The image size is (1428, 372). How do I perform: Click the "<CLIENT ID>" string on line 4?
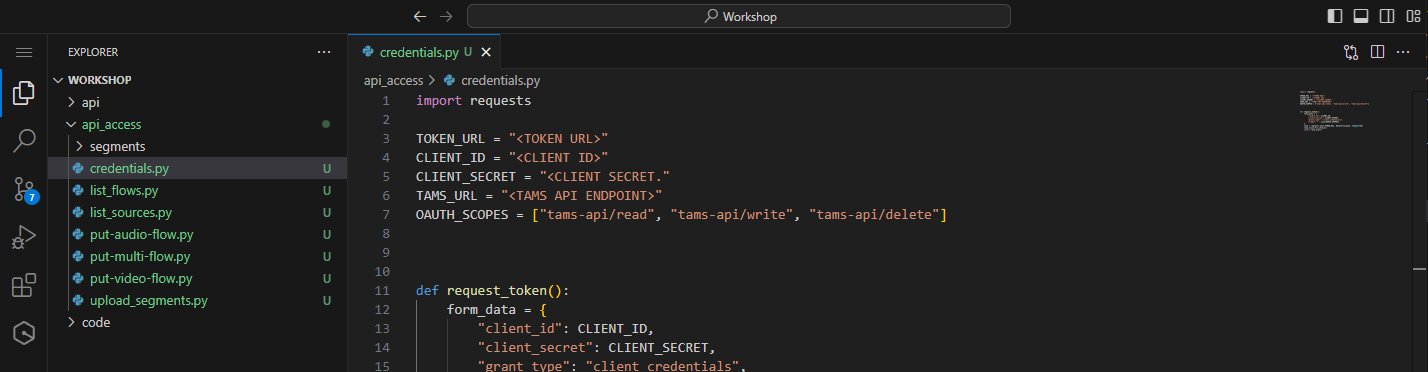[x=559, y=158]
